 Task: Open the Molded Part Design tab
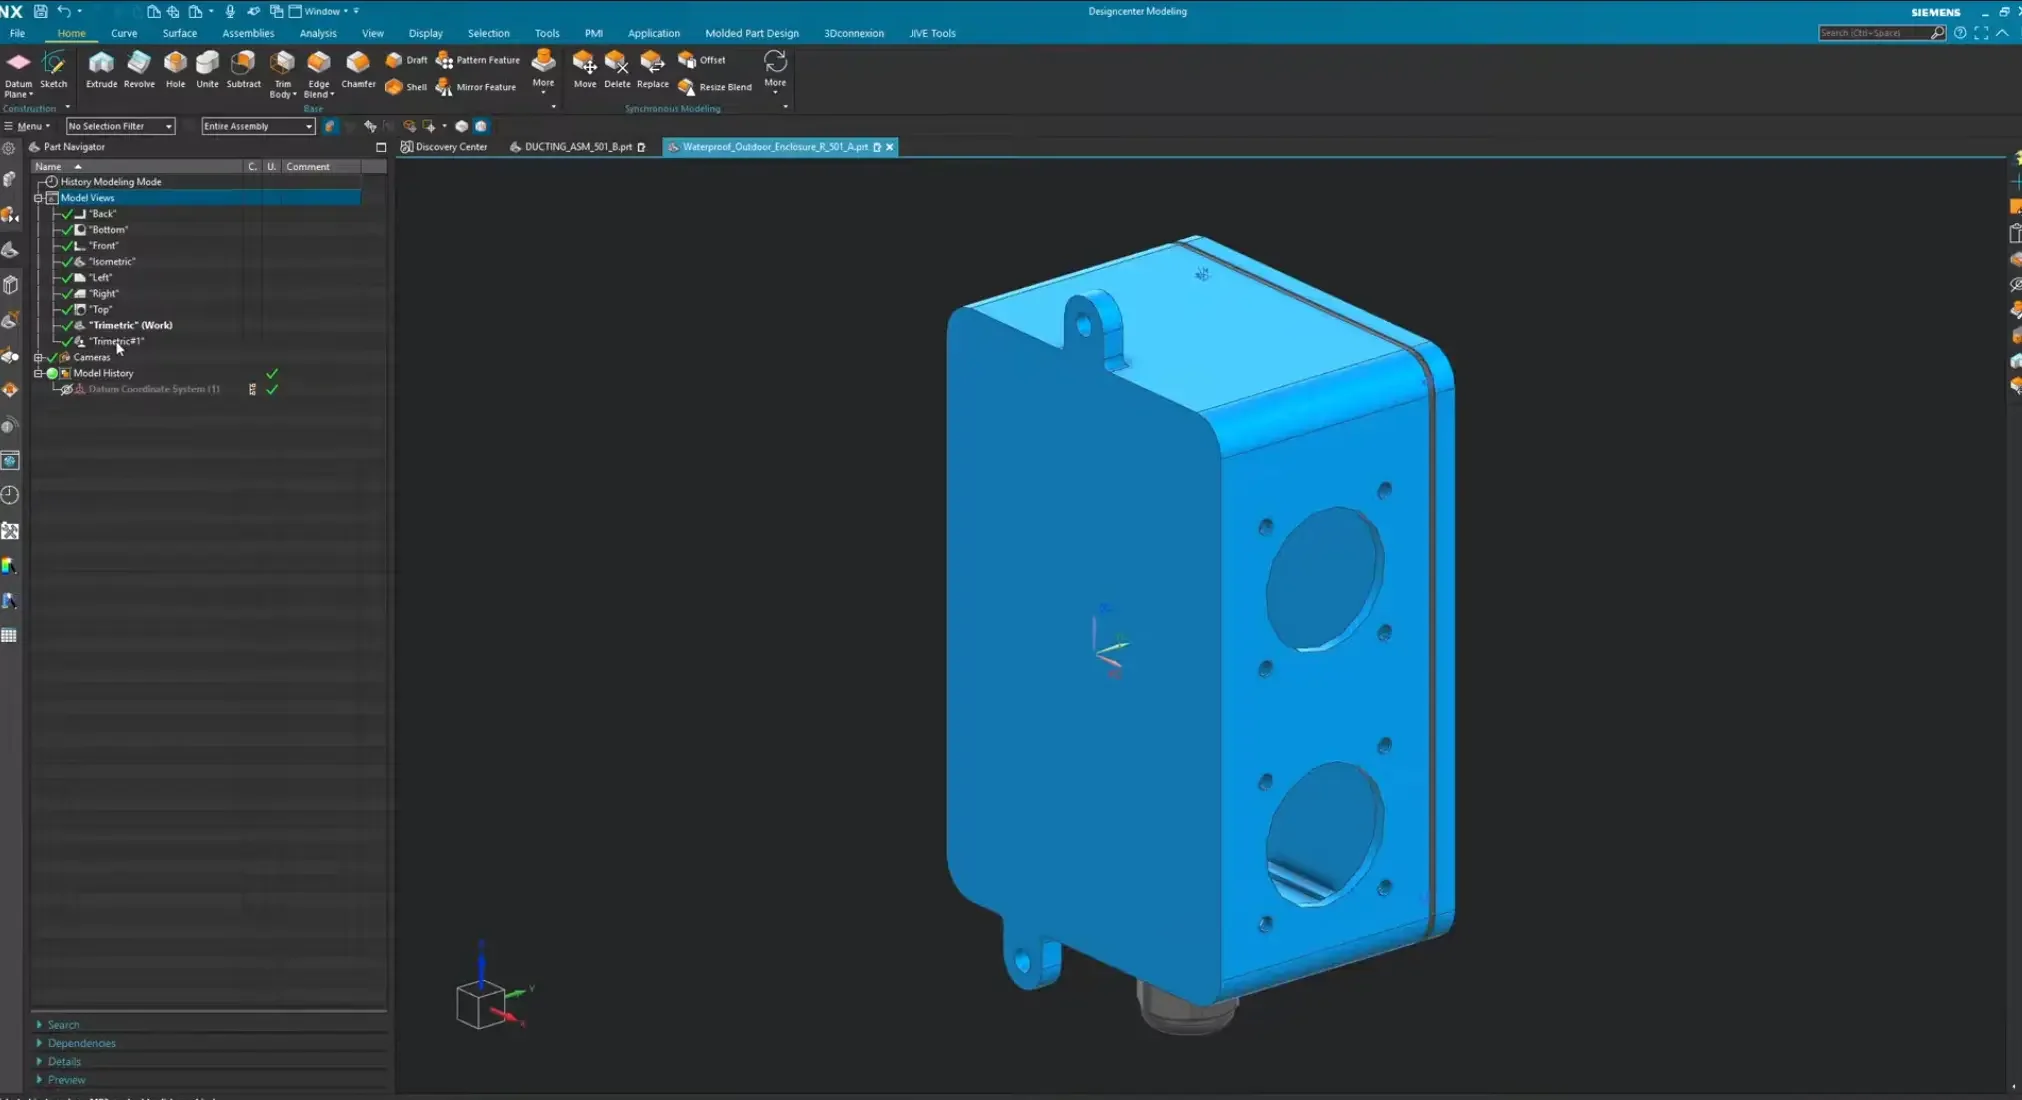(752, 33)
